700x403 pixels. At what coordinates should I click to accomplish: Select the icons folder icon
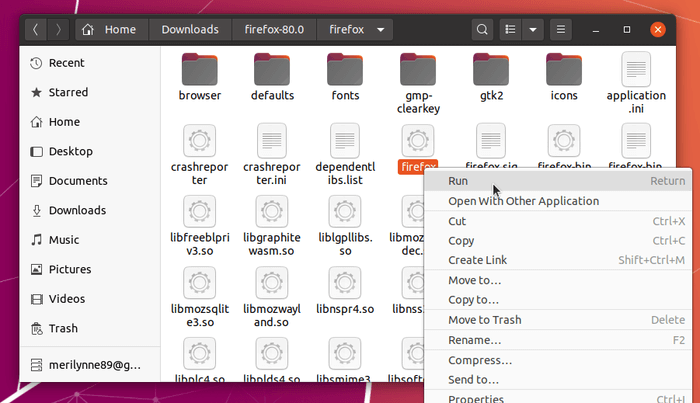(x=564, y=69)
